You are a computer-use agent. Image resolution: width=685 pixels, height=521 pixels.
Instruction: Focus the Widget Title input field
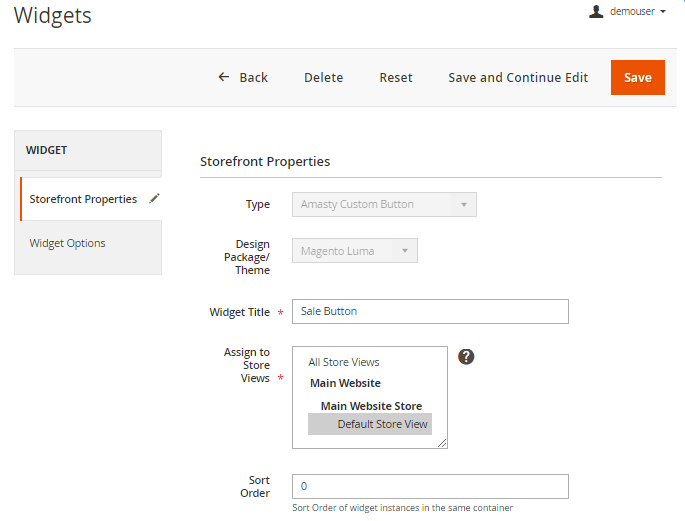(430, 311)
